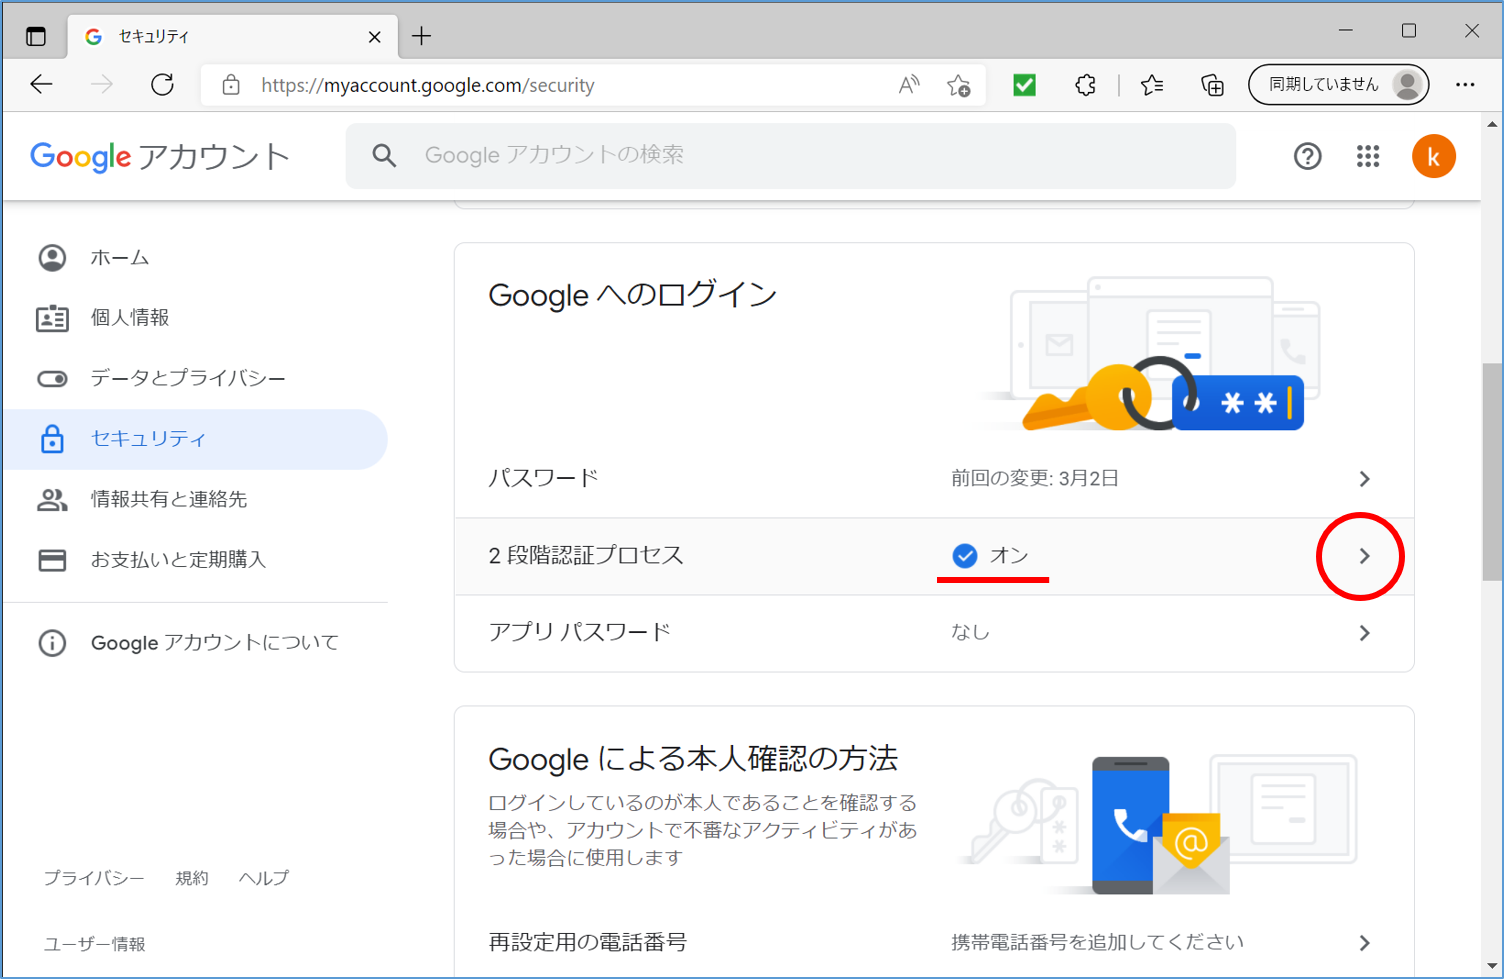This screenshot has width=1504, height=979.
Task: Open a new browser tab
Action: (x=421, y=37)
